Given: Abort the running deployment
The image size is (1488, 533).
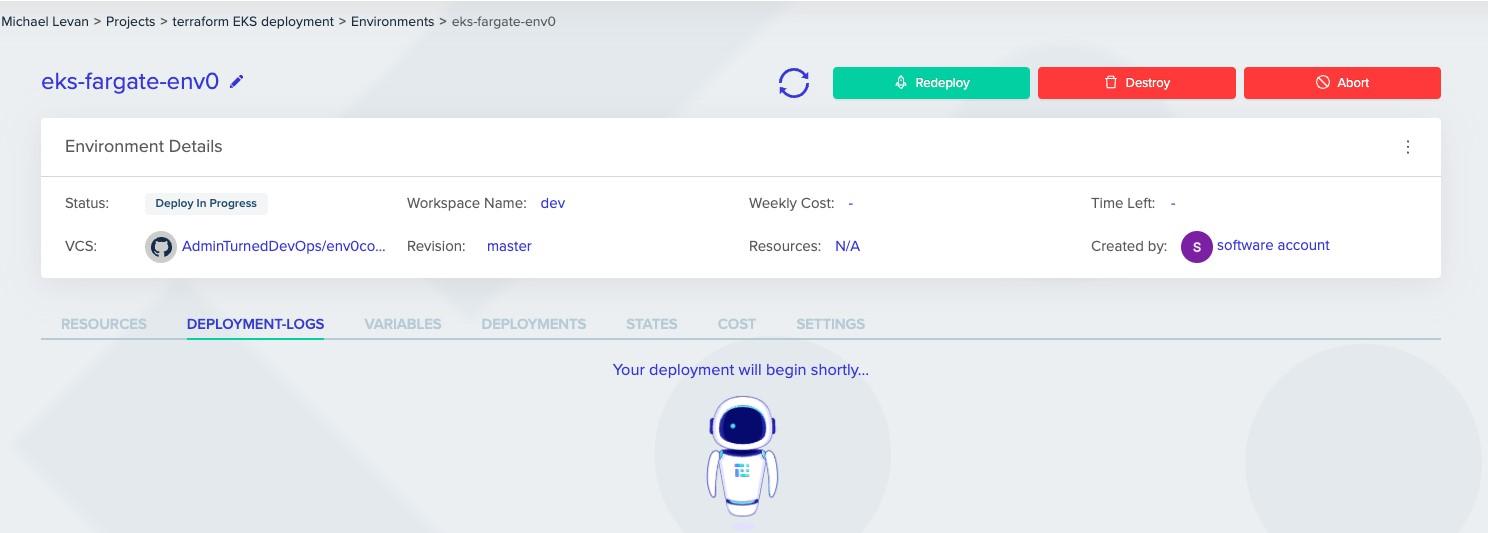Looking at the screenshot, I should pyautogui.click(x=1342, y=83).
